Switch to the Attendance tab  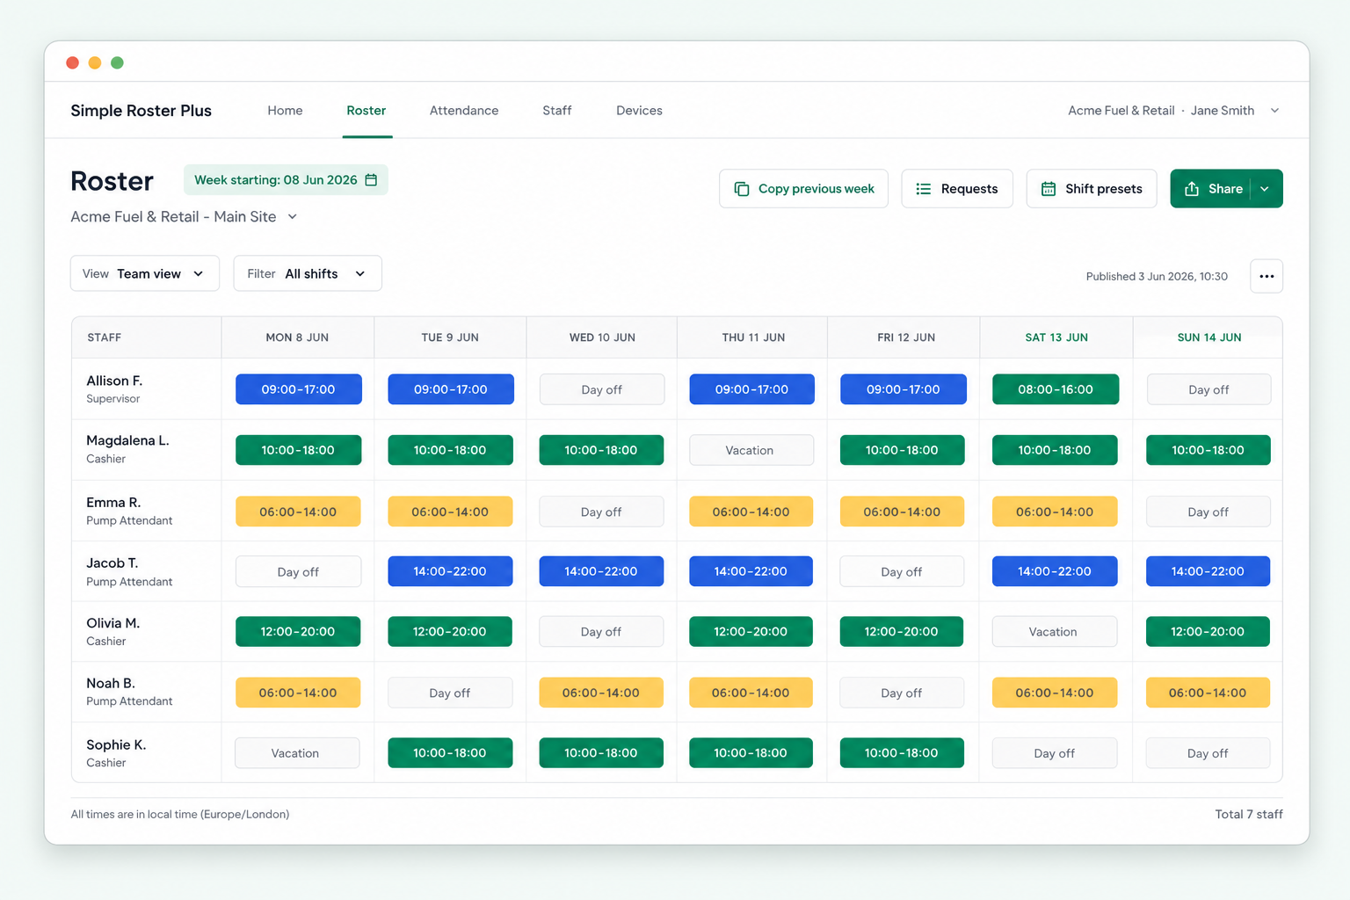(464, 111)
